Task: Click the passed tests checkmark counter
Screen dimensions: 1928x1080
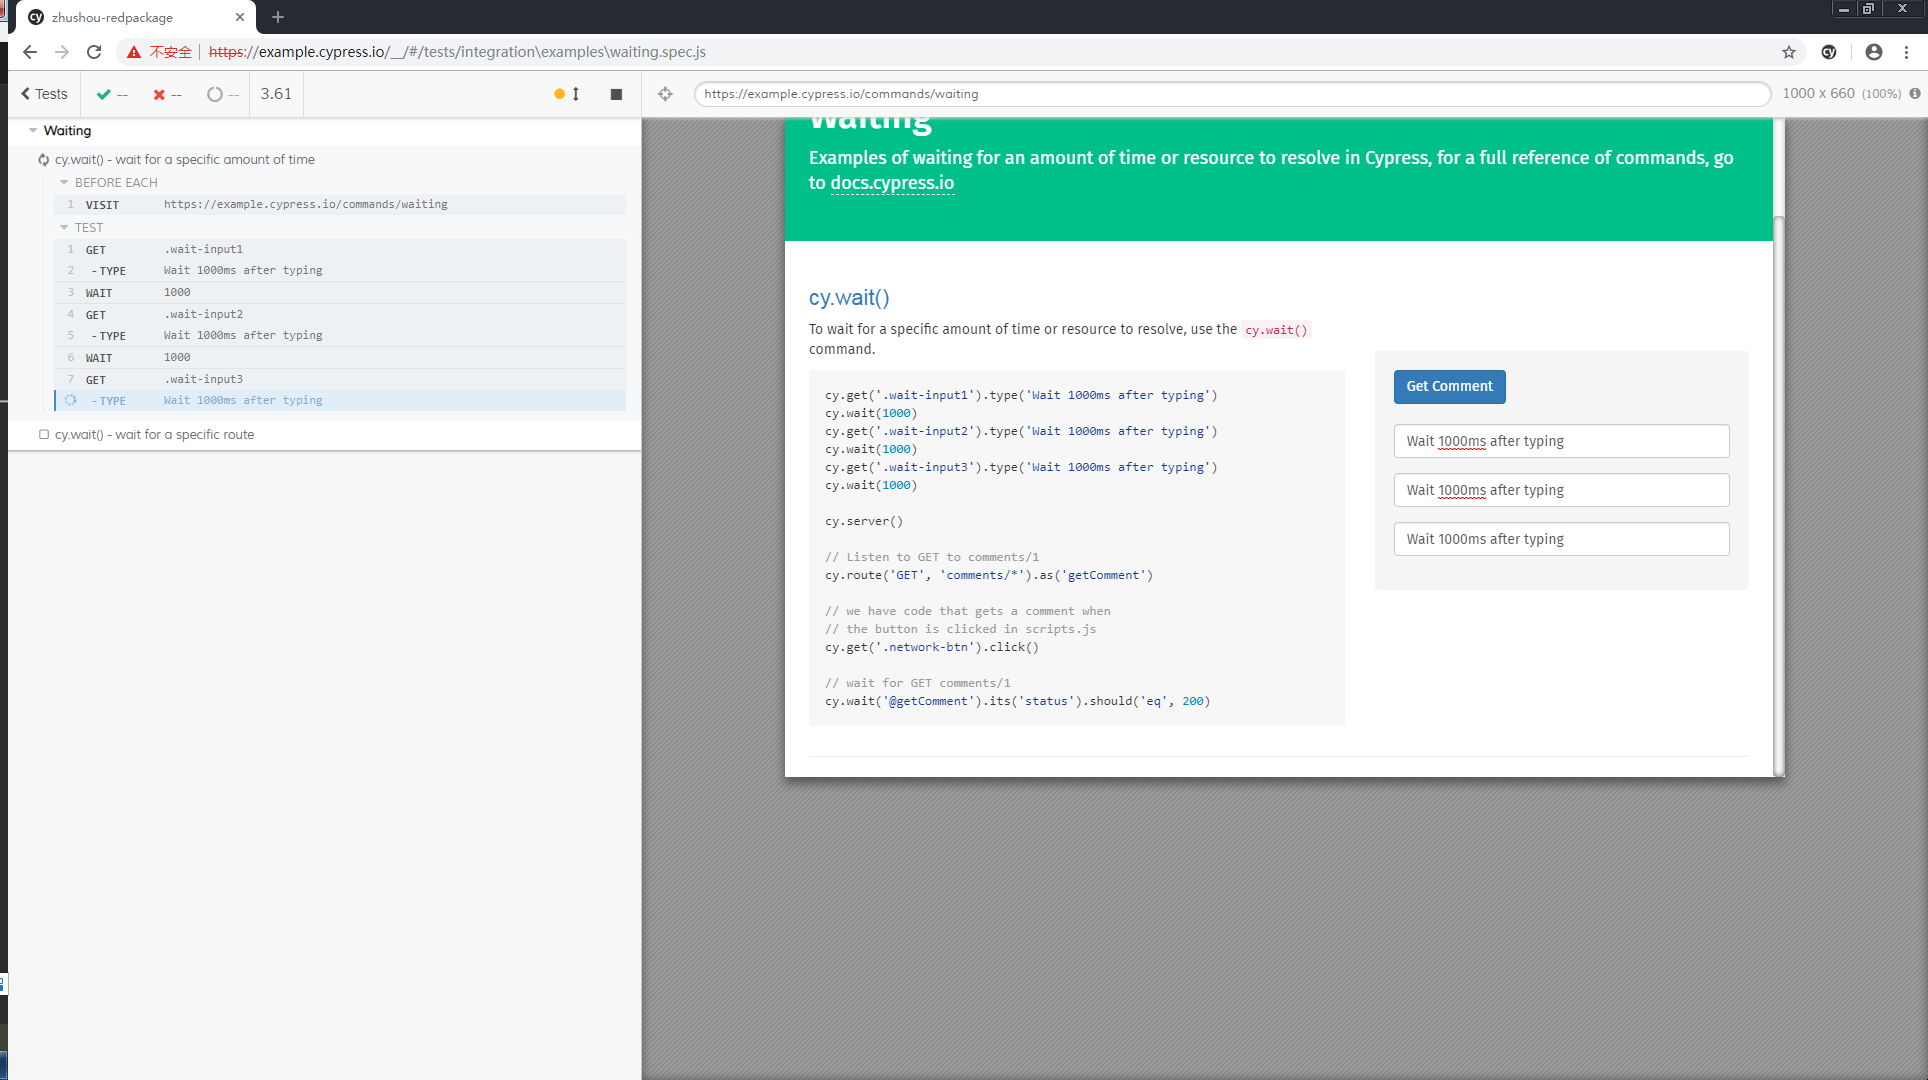Action: [112, 94]
